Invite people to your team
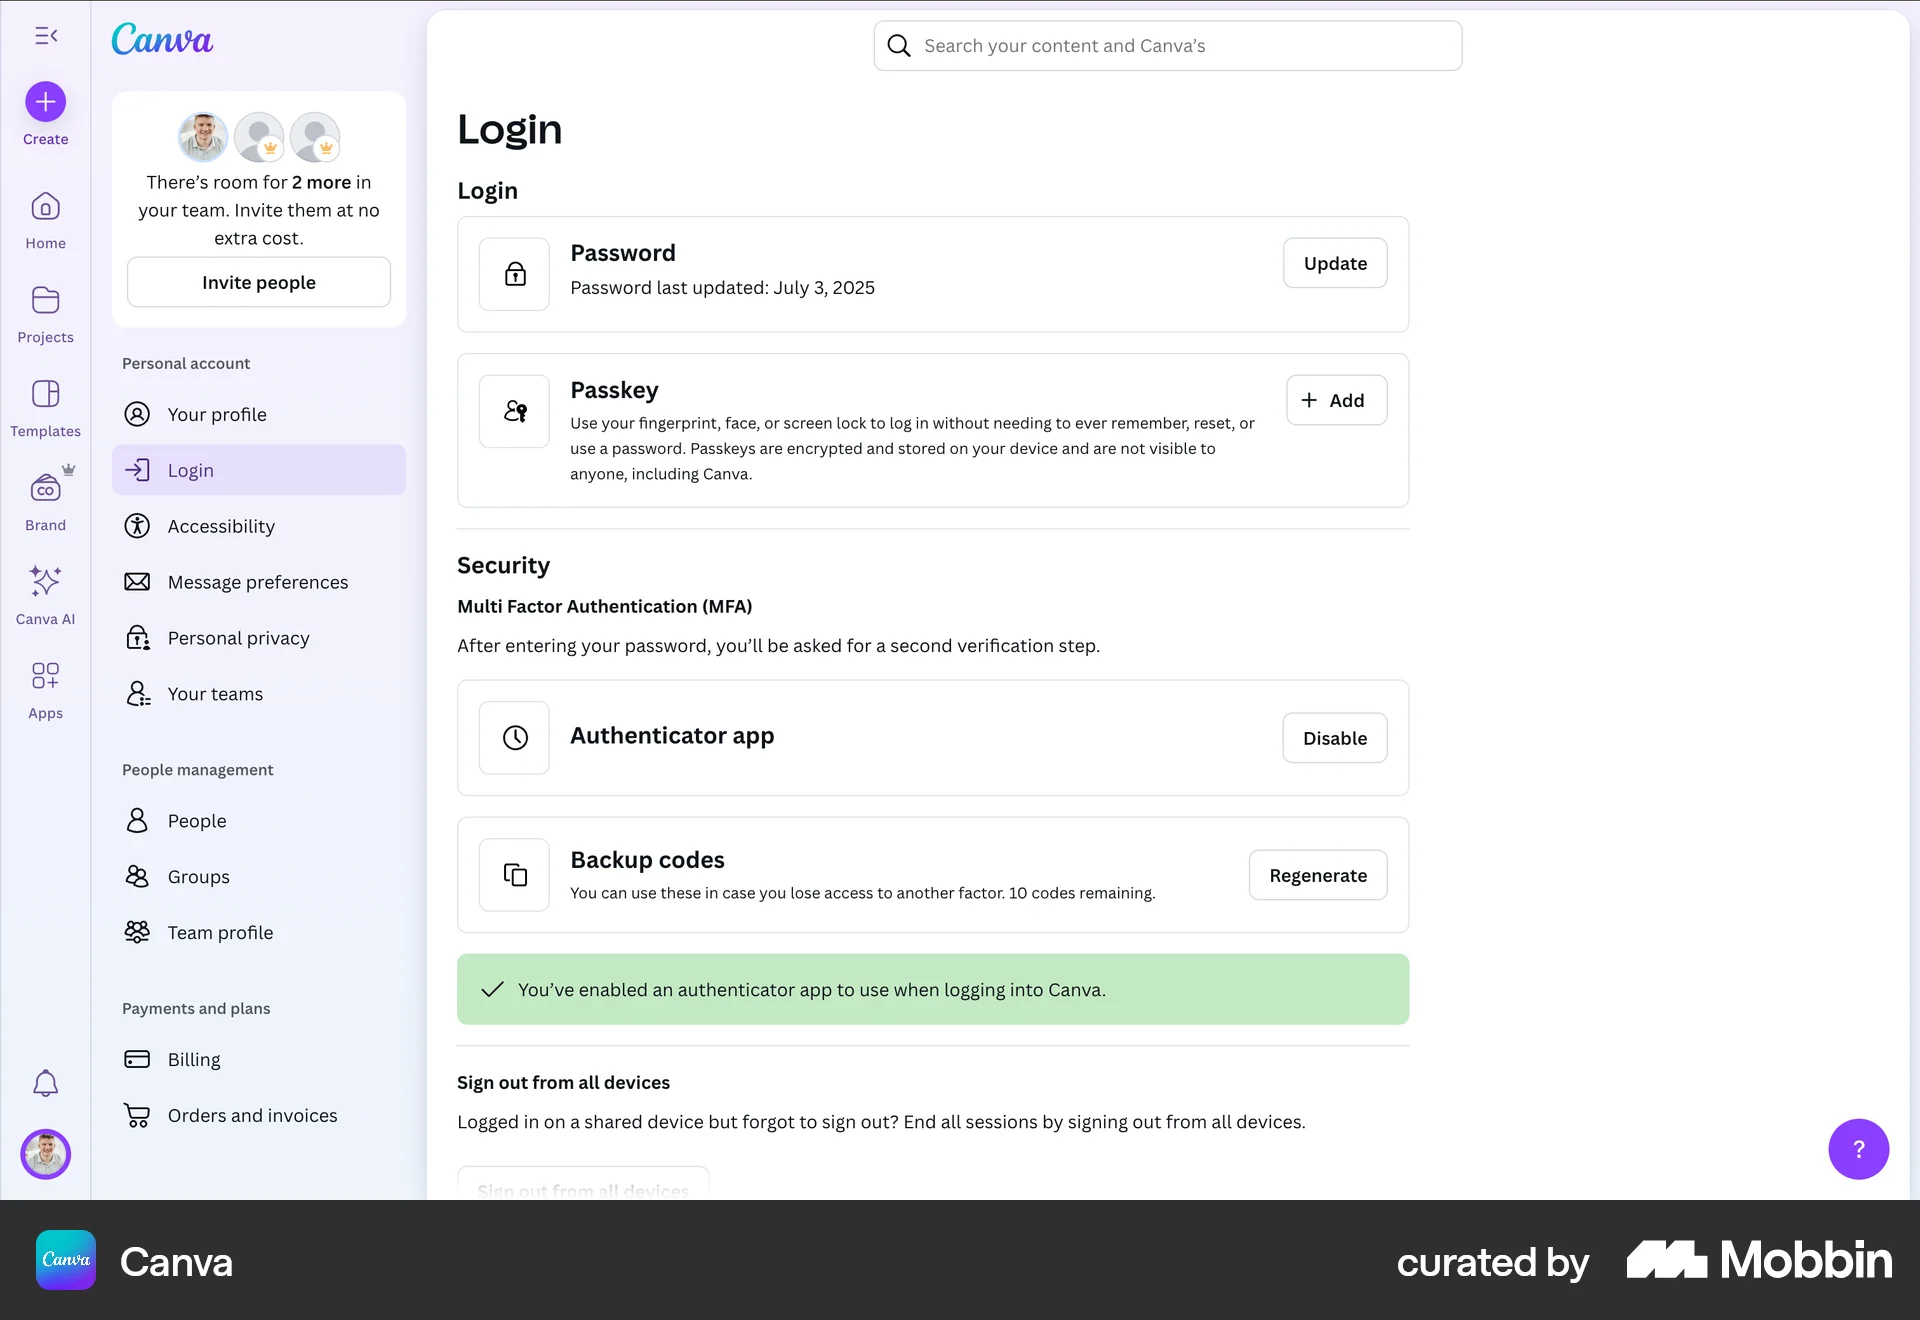 point(259,282)
